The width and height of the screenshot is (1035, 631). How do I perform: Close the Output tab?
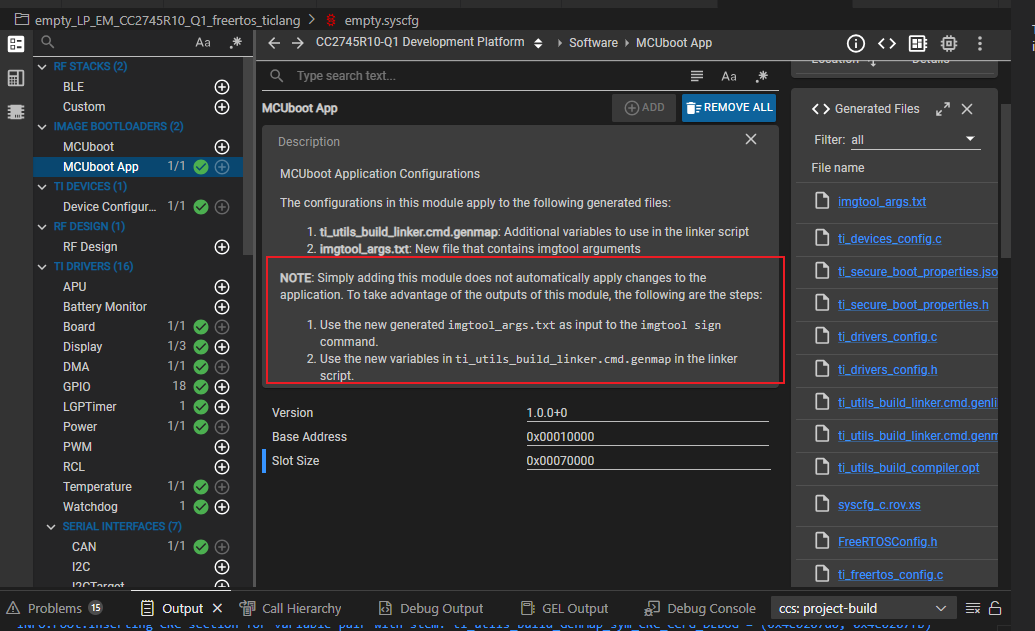[217, 608]
